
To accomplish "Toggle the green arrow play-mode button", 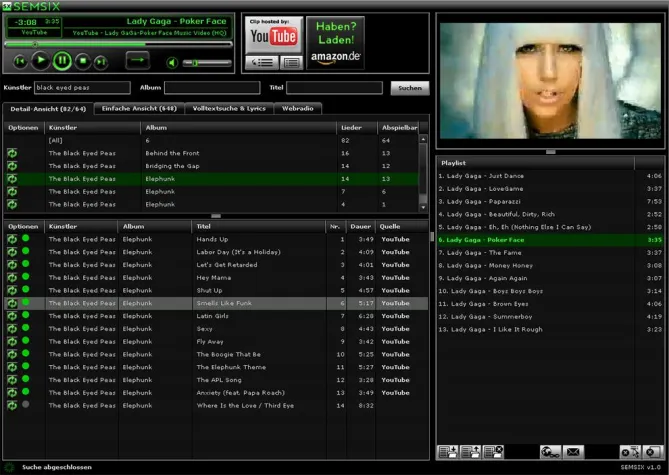I will coord(137,61).
